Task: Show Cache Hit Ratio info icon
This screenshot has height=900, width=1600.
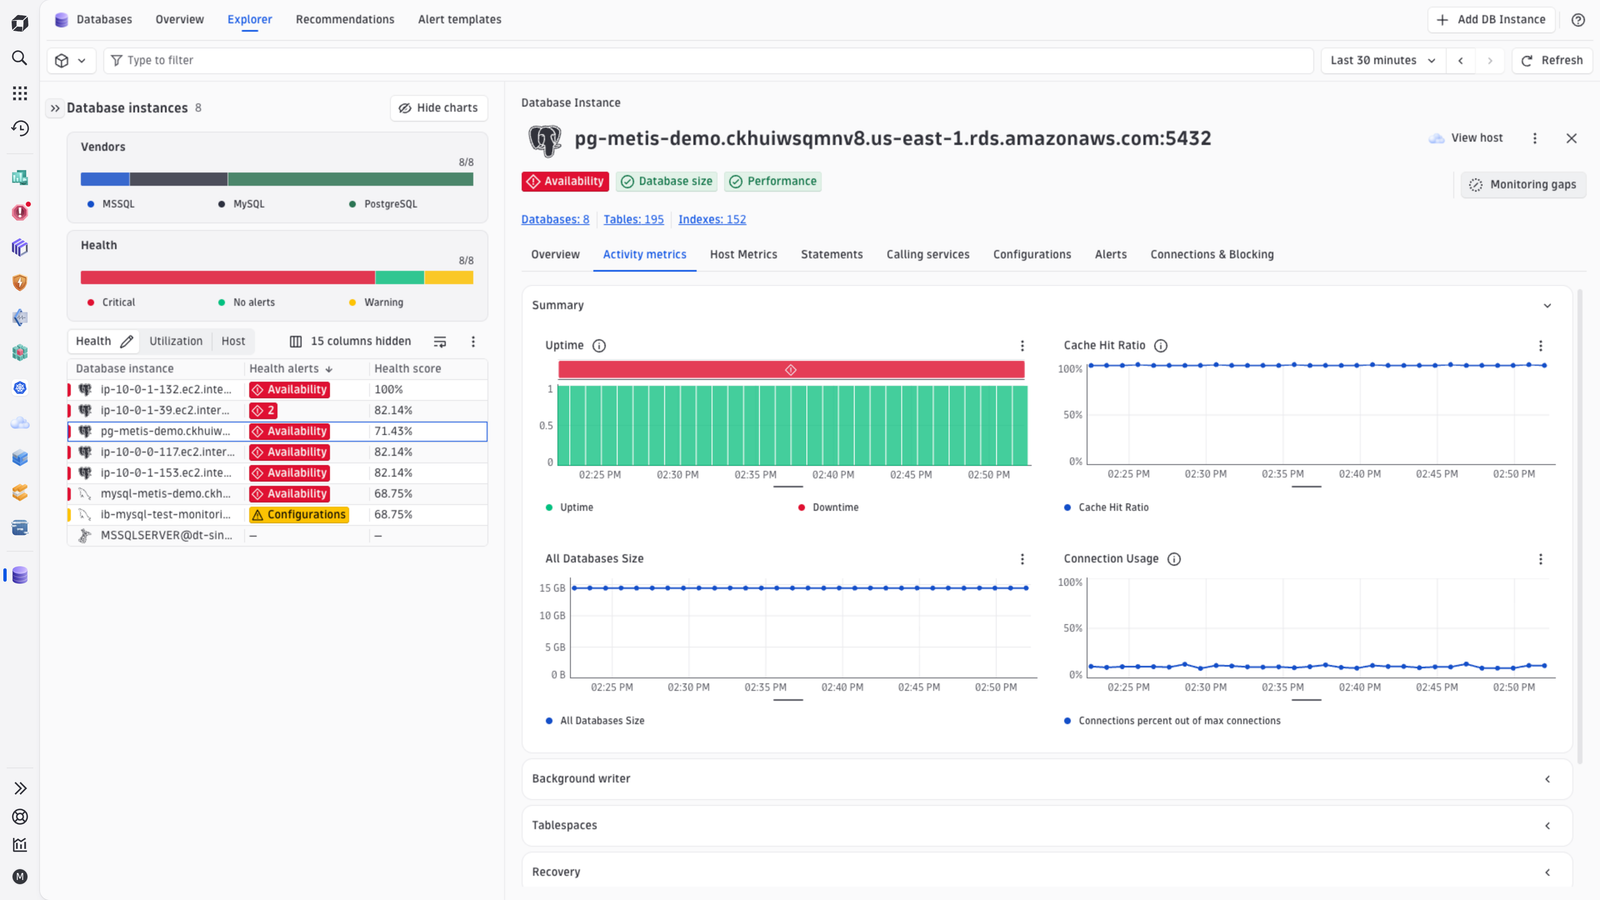Action: [x=1161, y=346]
